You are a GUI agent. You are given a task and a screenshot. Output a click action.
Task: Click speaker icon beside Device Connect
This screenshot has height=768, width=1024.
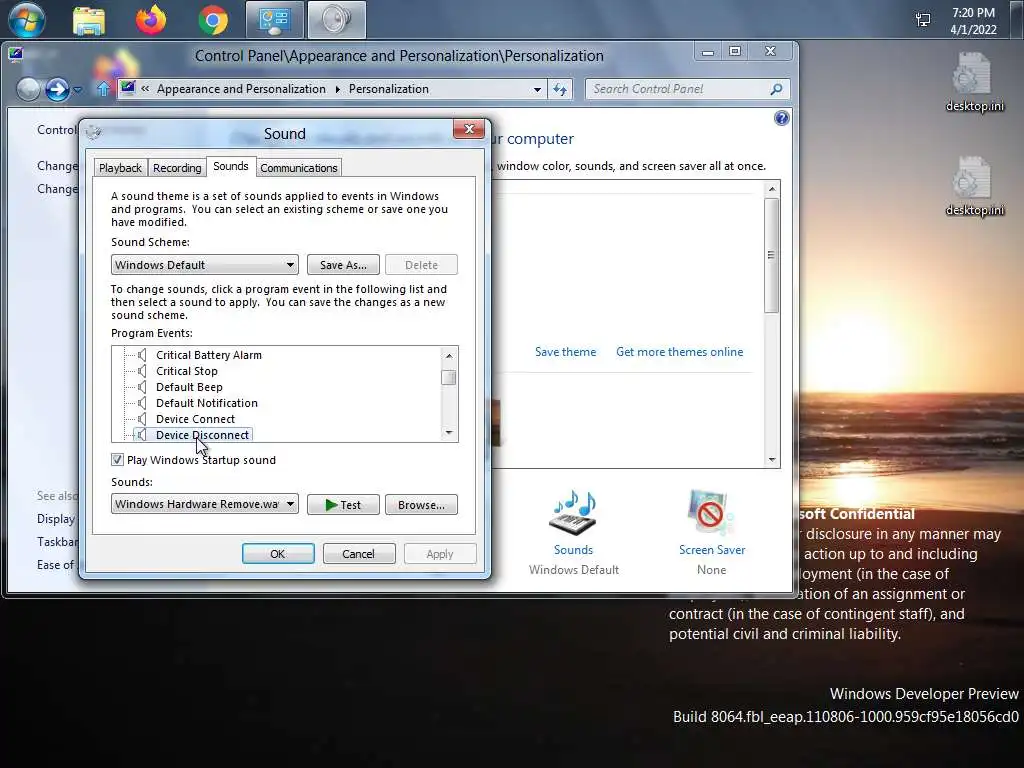click(142, 419)
